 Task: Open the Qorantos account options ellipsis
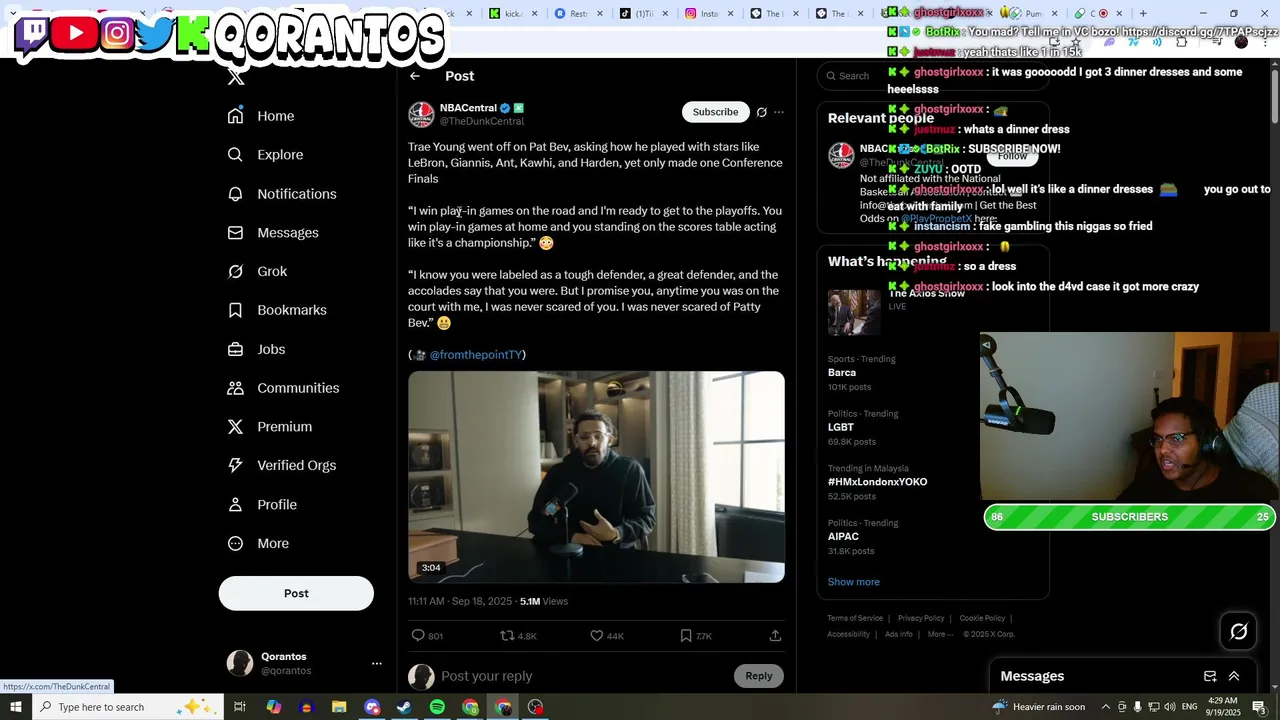click(x=377, y=663)
